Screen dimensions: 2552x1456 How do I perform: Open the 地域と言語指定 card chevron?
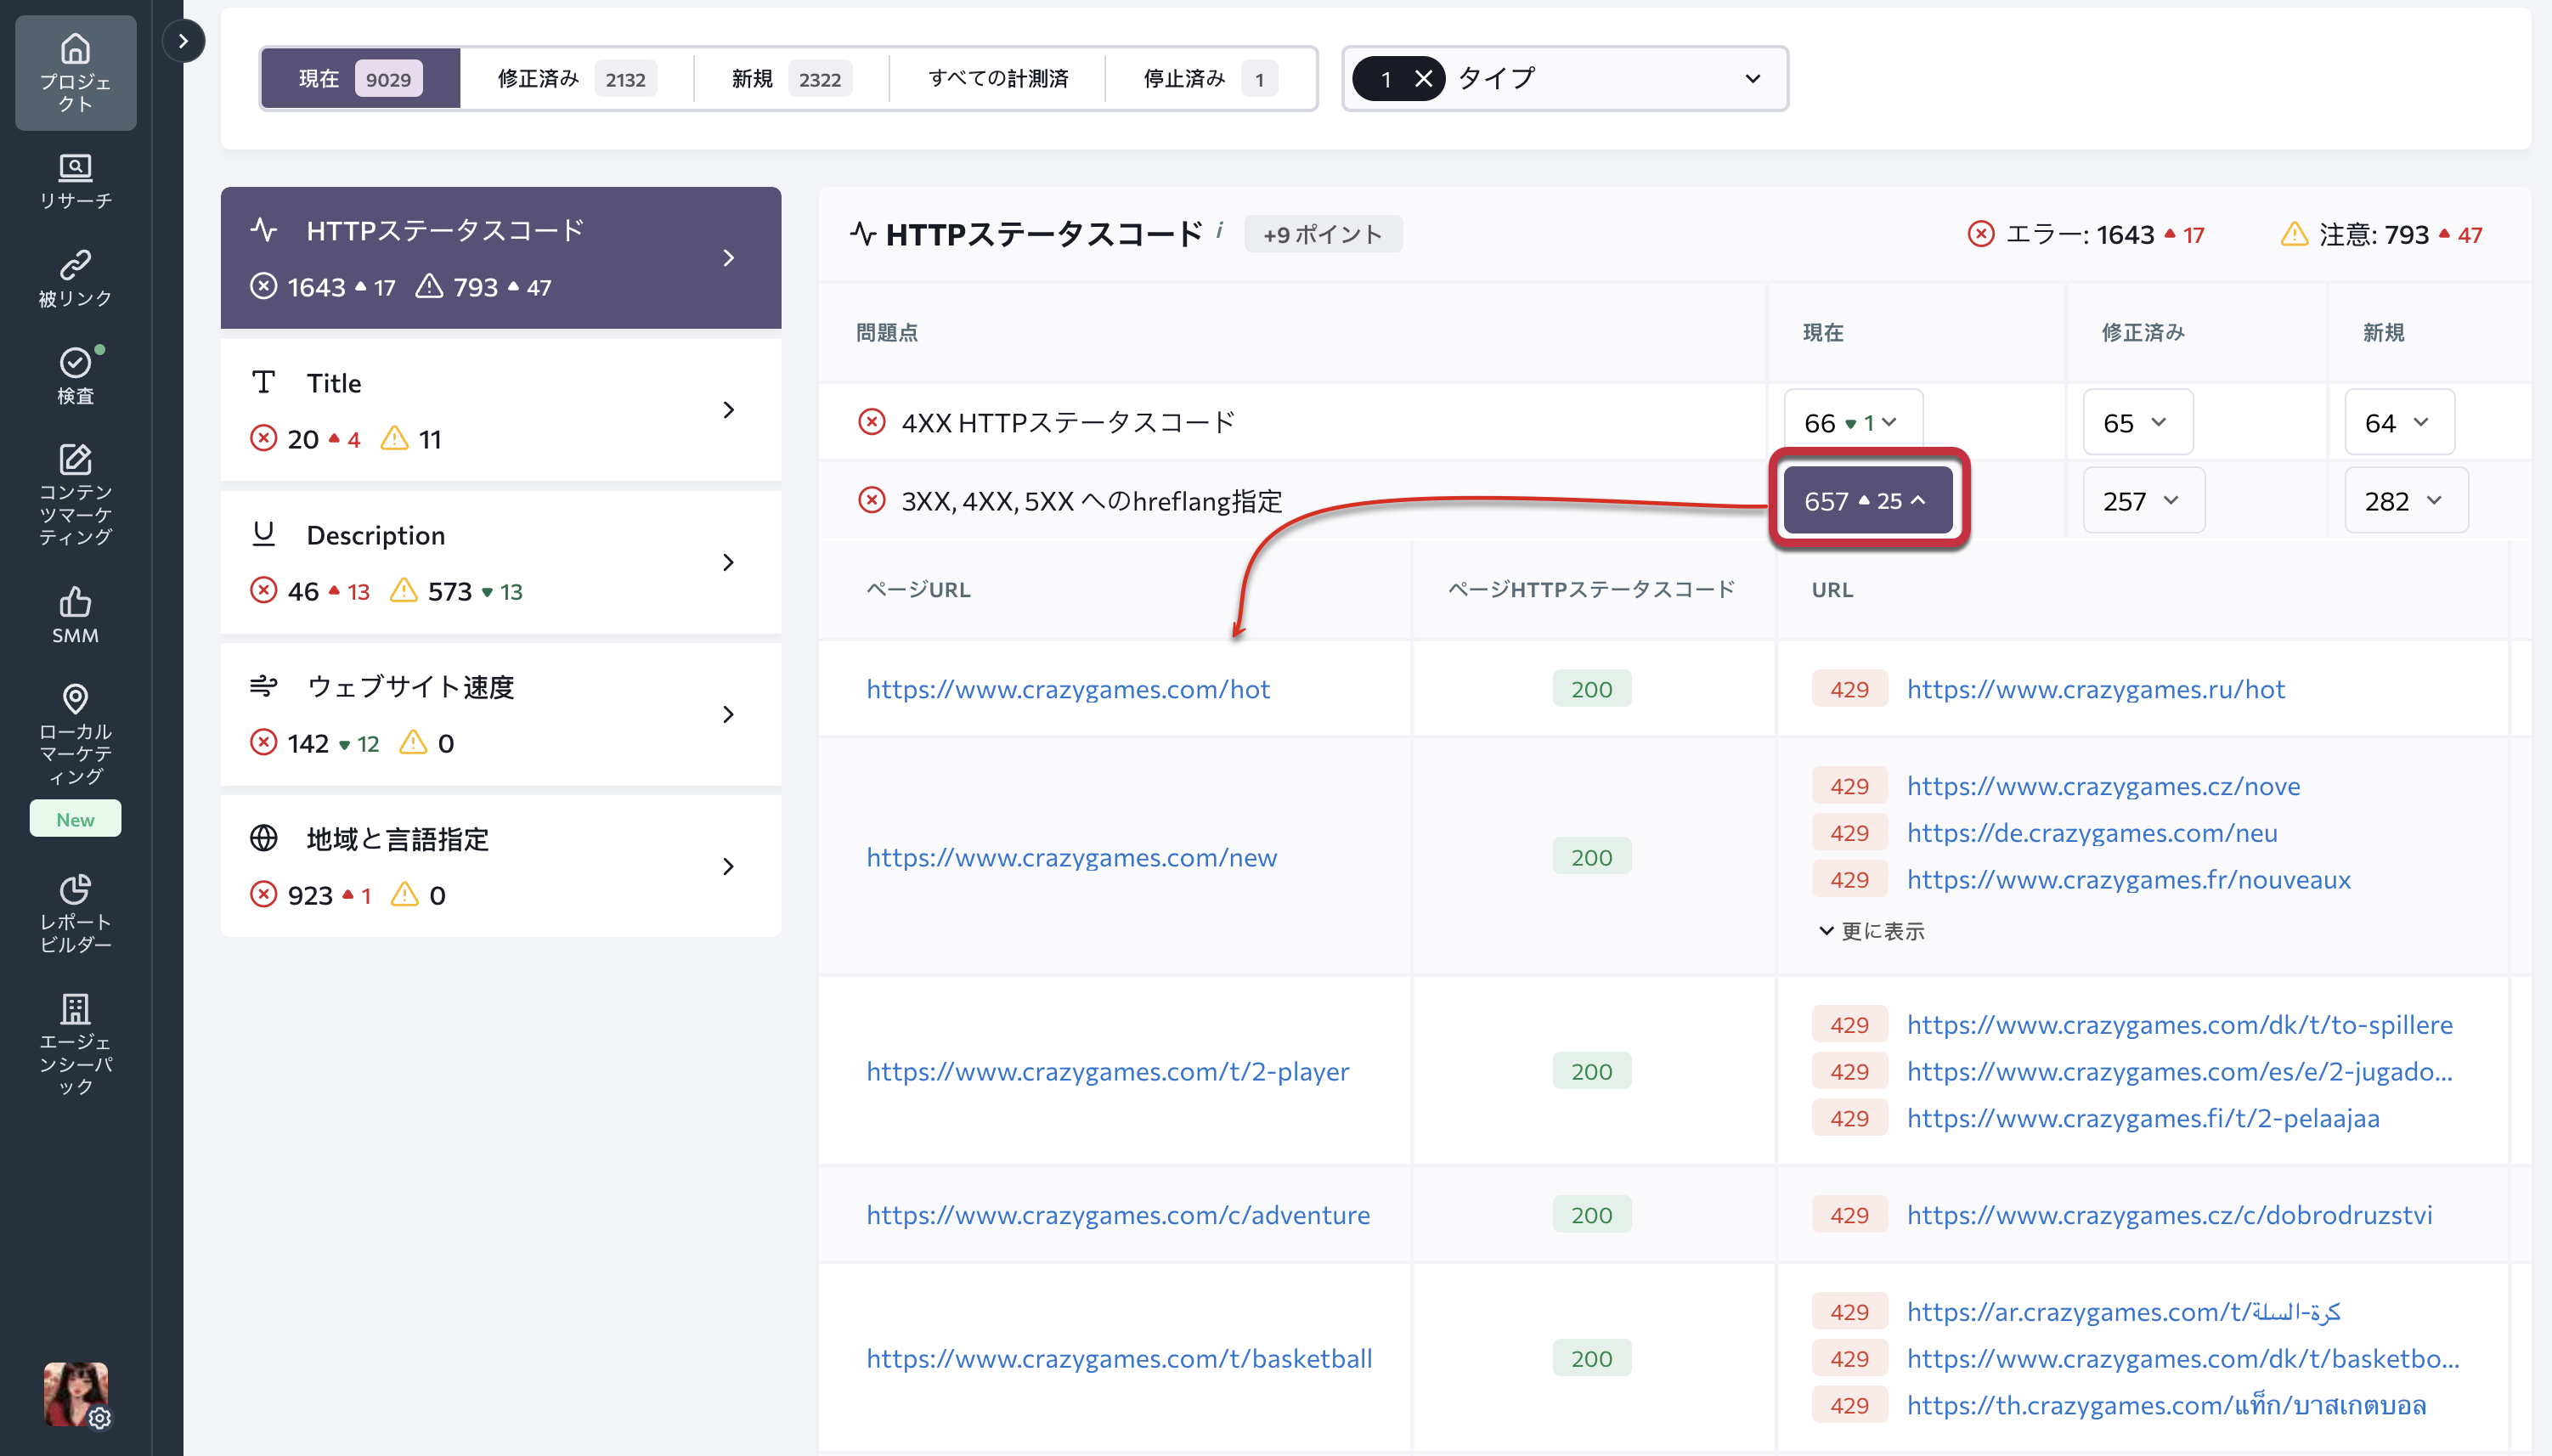click(x=728, y=866)
